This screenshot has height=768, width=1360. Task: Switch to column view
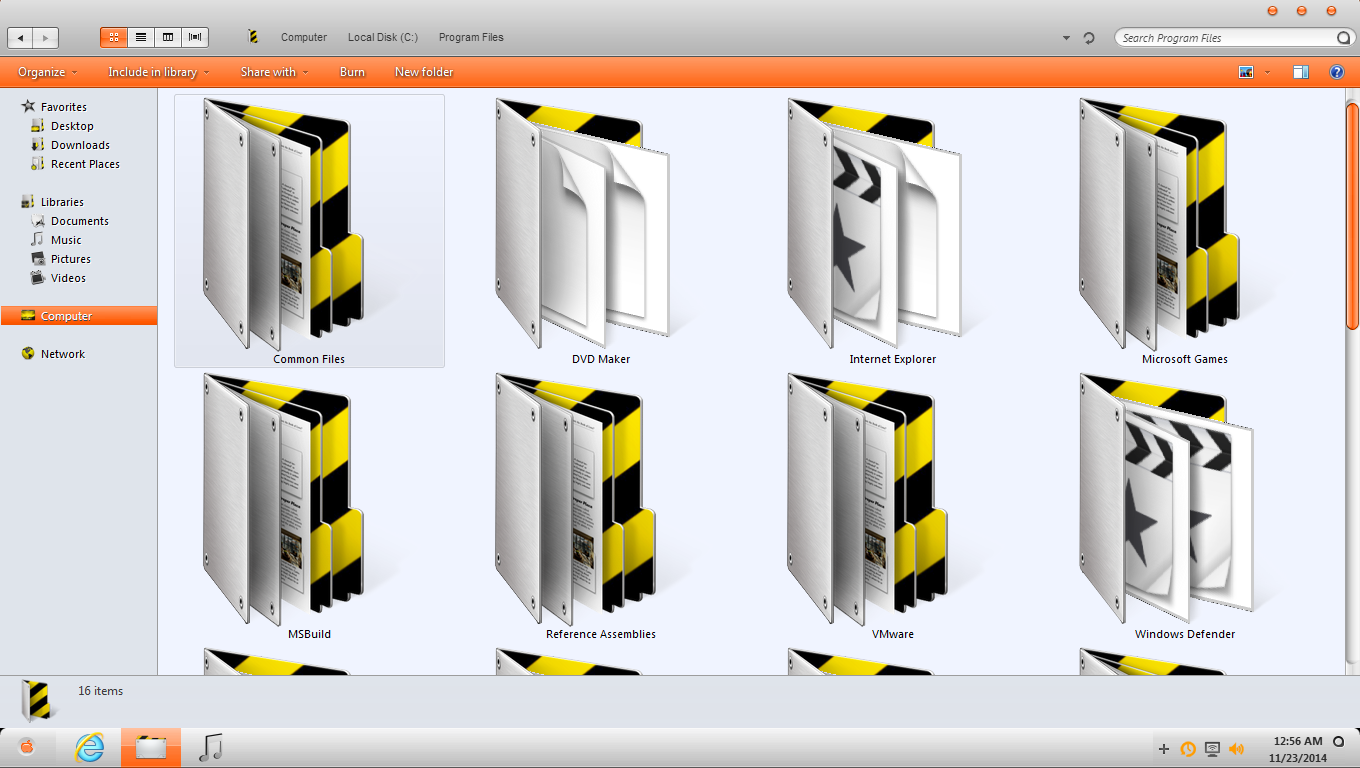pos(167,37)
